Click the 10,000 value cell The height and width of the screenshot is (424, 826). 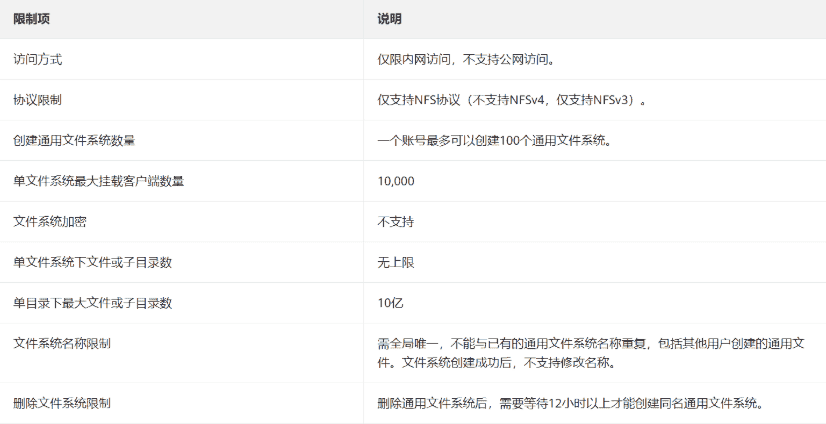click(x=396, y=181)
